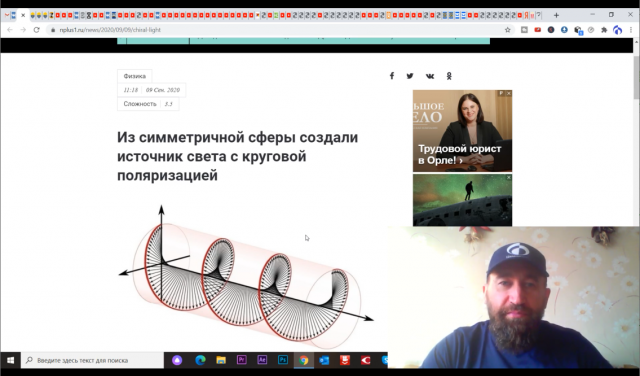Open File Explorer from taskbar
640x376 pixels.
click(221, 360)
